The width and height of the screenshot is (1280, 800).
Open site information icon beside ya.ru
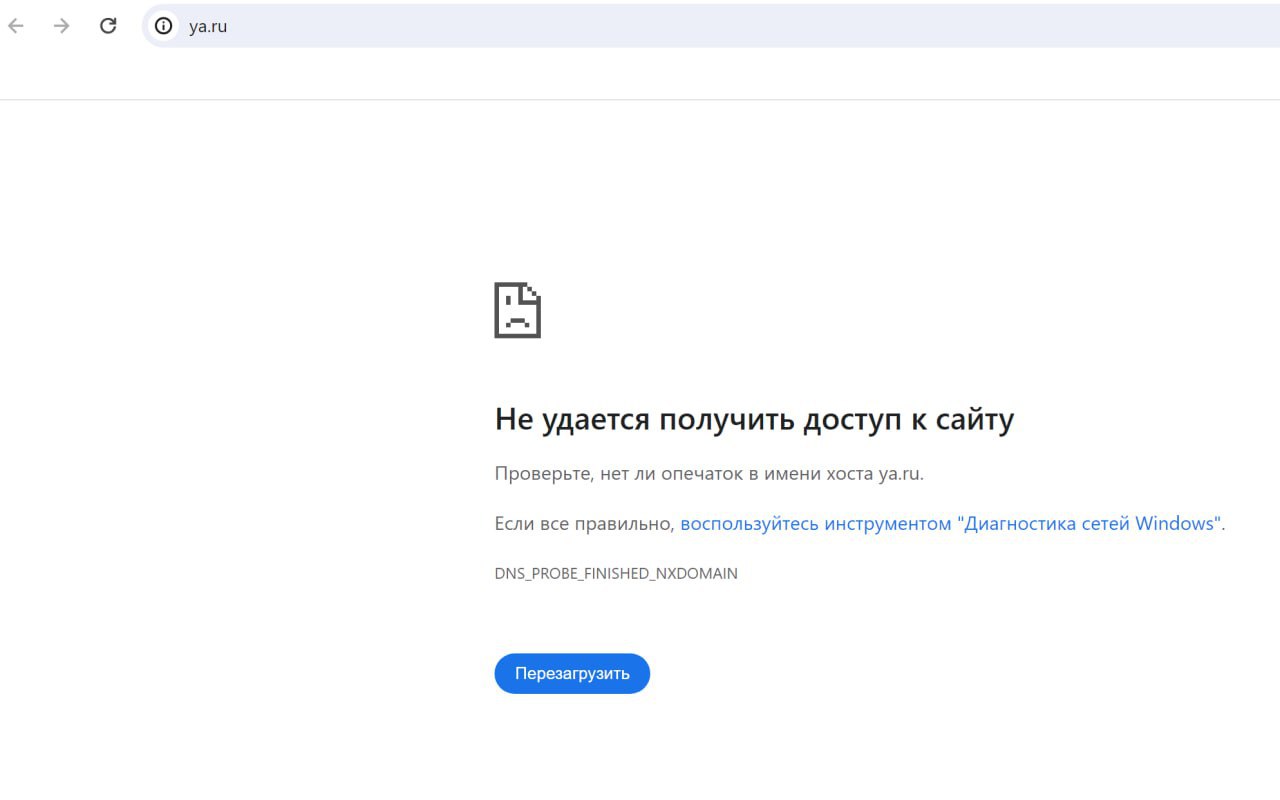[163, 26]
